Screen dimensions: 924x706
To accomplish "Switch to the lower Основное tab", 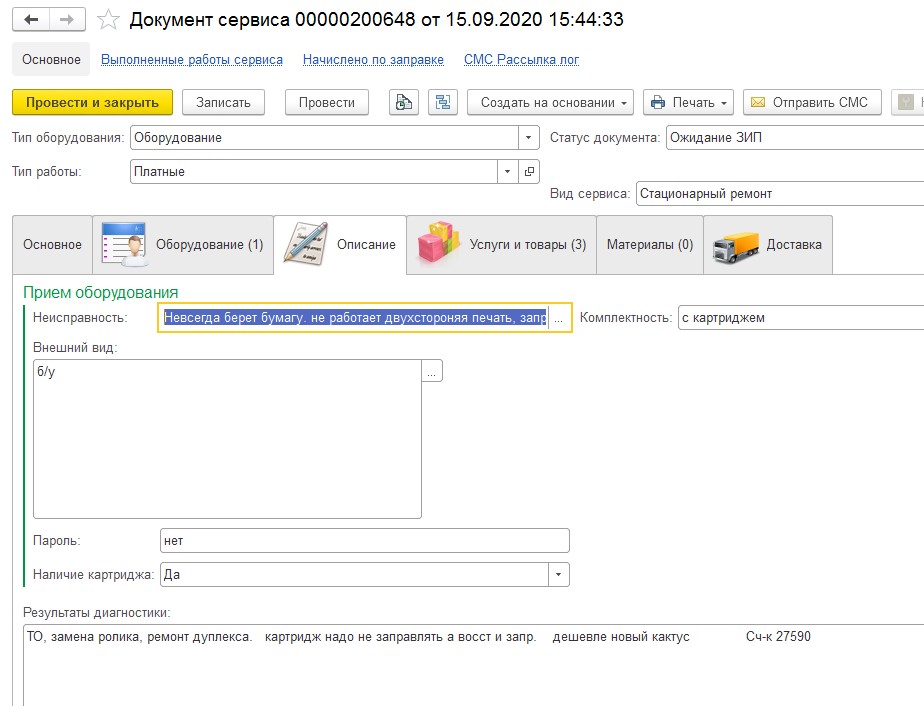I will pyautogui.click(x=52, y=245).
